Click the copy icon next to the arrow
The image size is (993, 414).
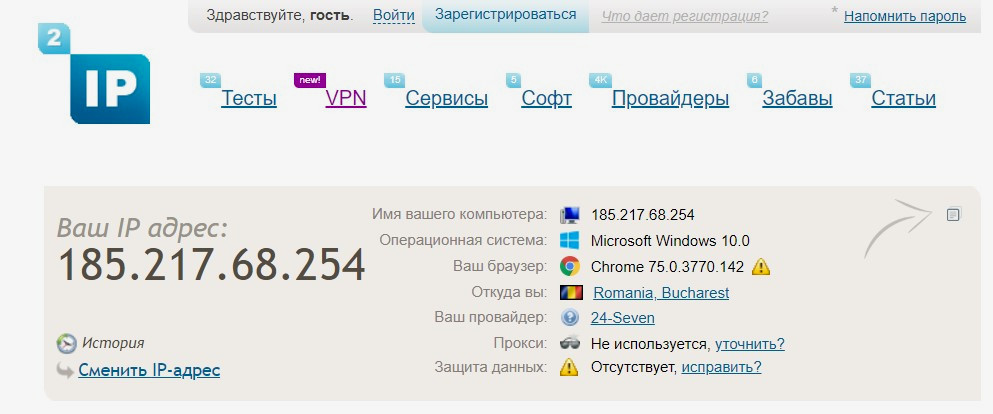pos(953,215)
